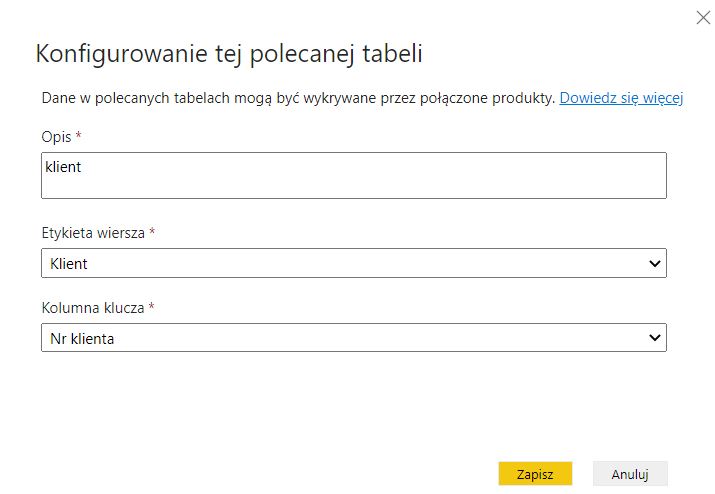715x494 pixels.
Task: Click the Zapisz button
Action: click(x=535, y=474)
